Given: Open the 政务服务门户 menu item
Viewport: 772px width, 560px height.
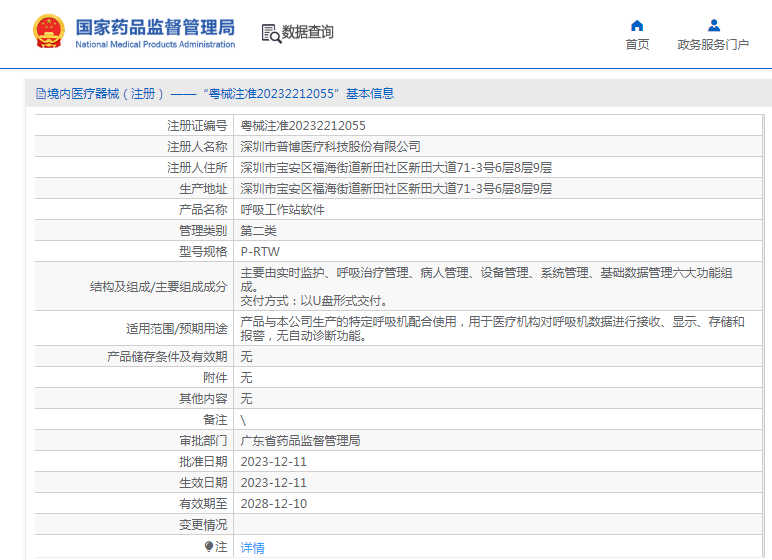Looking at the screenshot, I should (x=713, y=45).
